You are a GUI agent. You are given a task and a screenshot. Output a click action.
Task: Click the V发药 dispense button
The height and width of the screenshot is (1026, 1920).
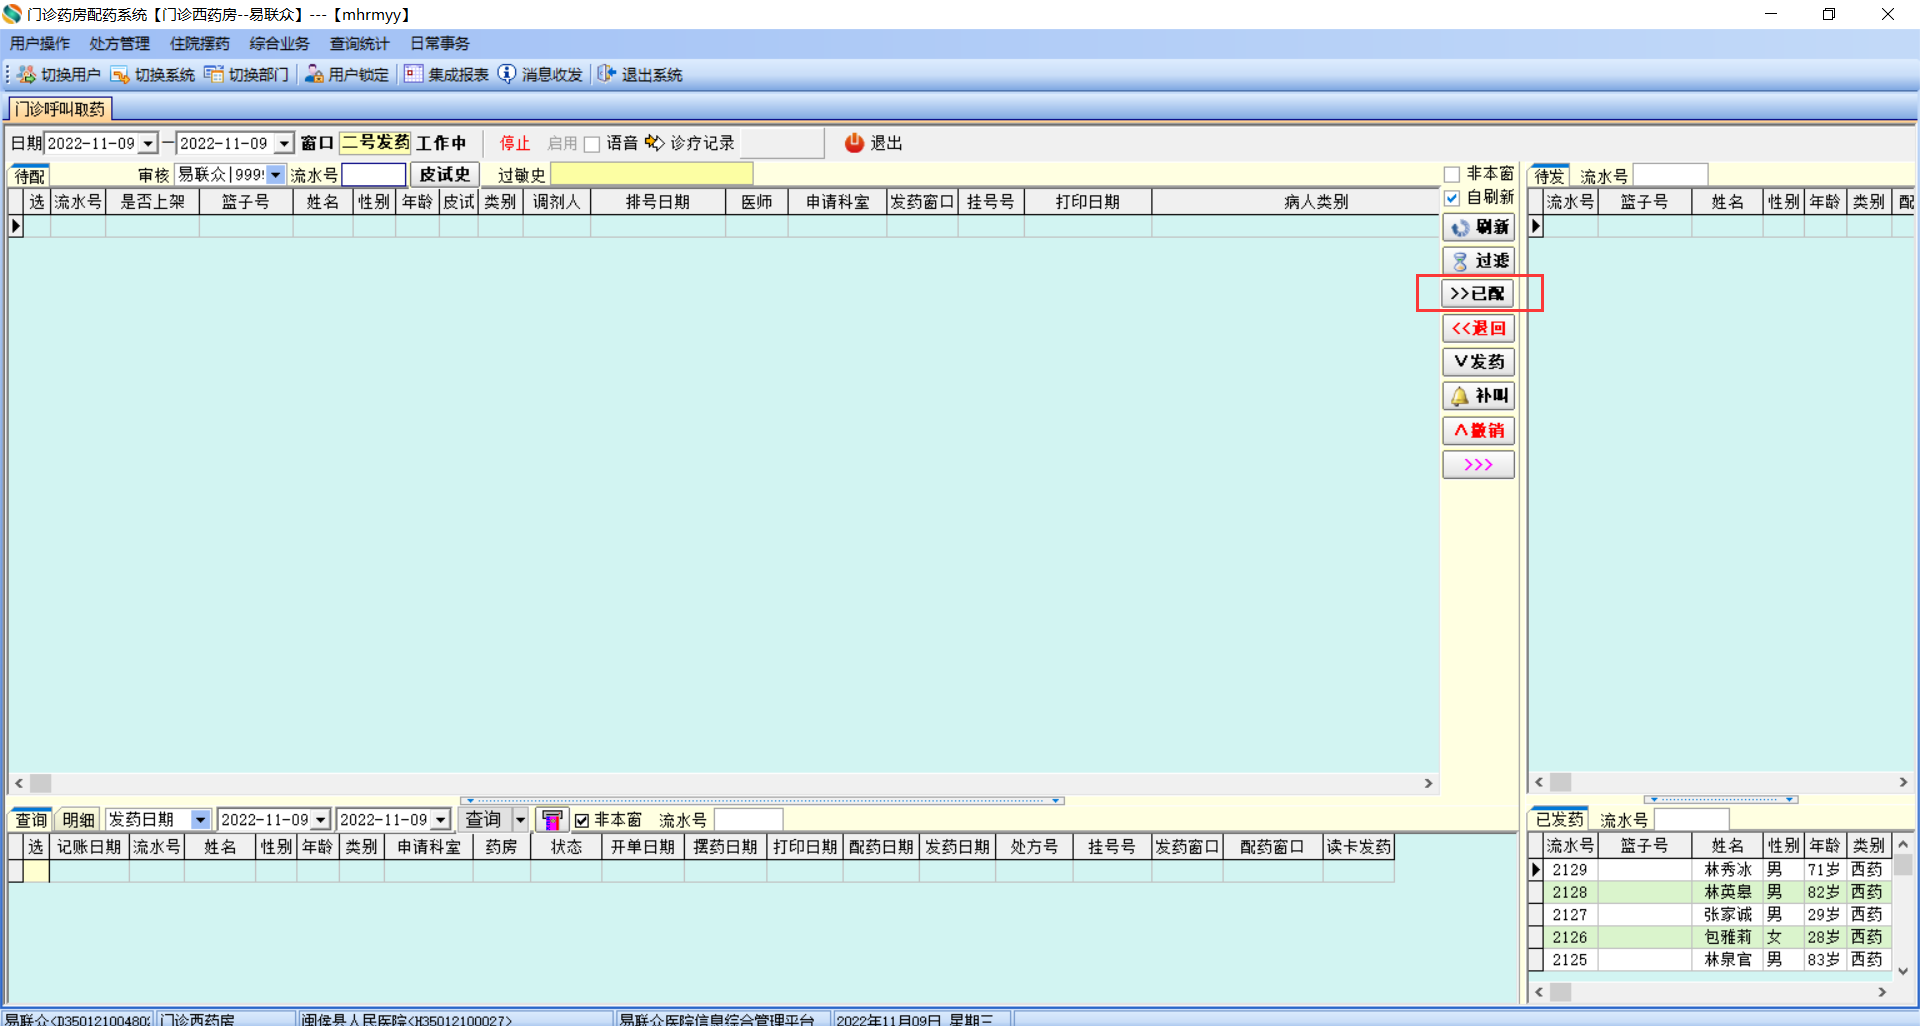point(1479,362)
